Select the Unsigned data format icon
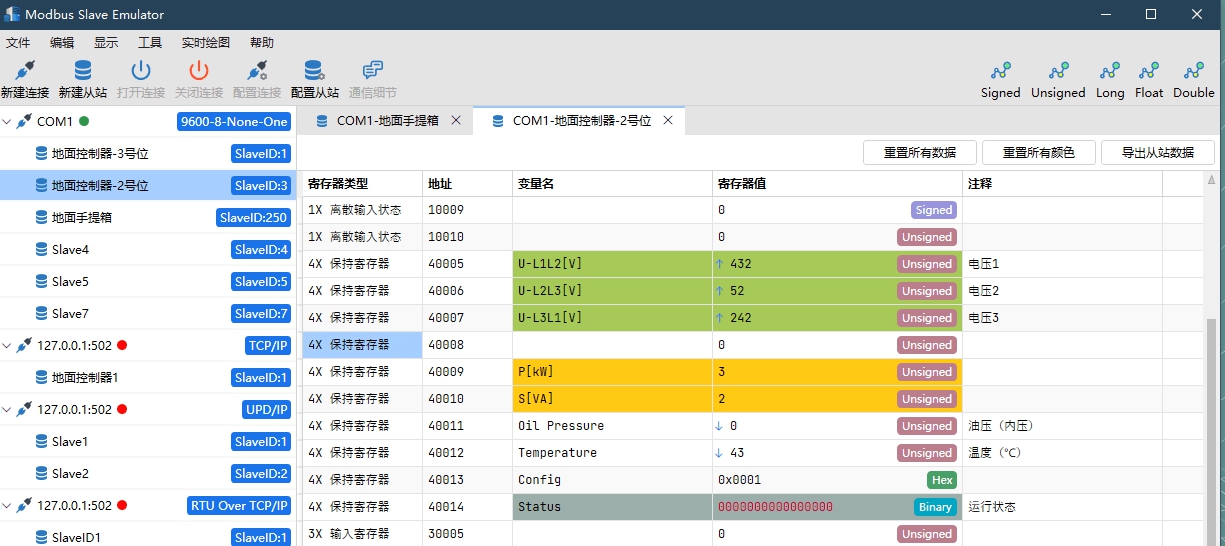Image resolution: width=1225 pixels, height=546 pixels. point(1058,71)
